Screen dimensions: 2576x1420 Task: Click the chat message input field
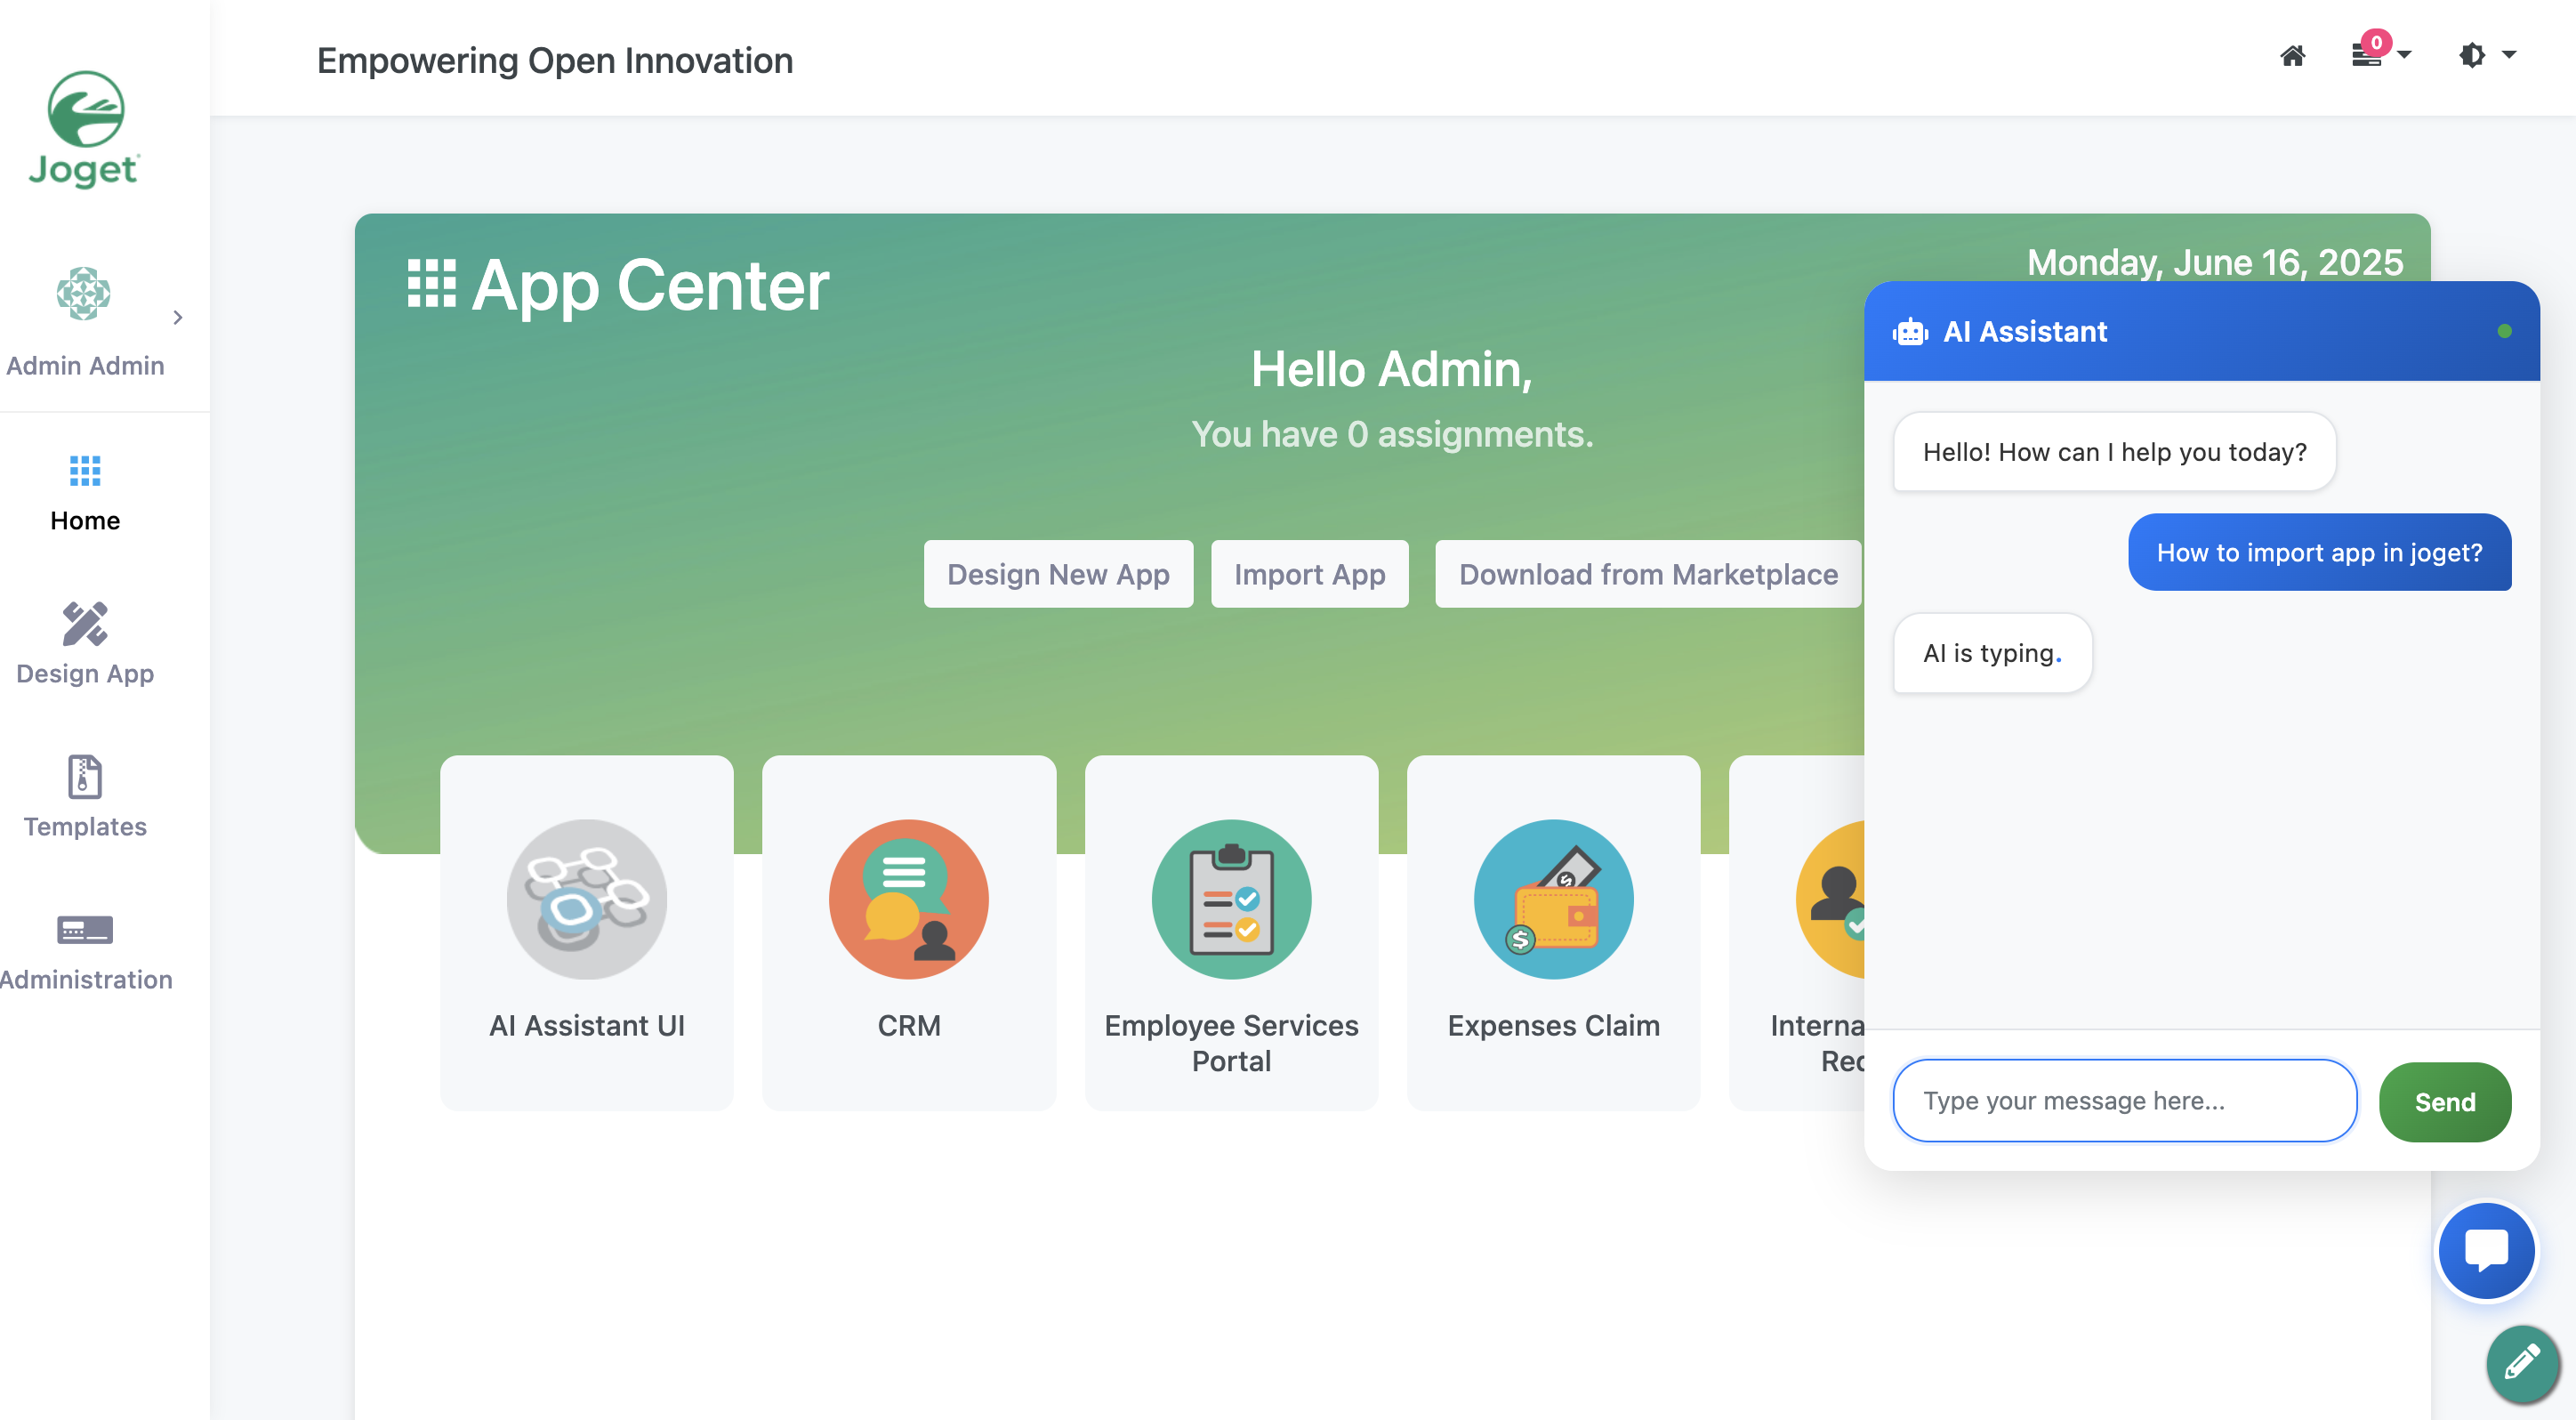coord(2123,1100)
